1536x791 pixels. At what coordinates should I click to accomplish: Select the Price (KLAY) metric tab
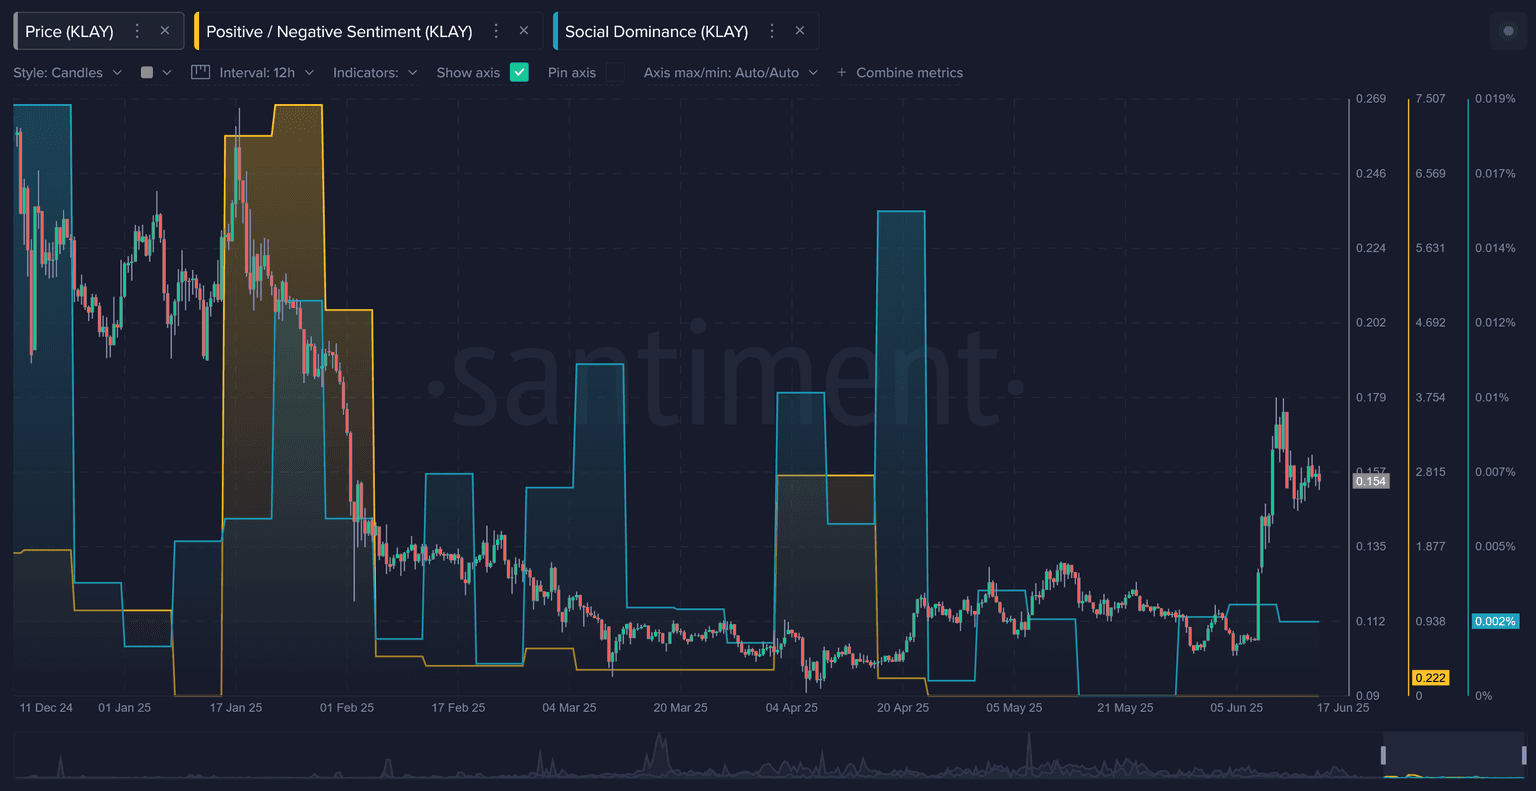(70, 31)
